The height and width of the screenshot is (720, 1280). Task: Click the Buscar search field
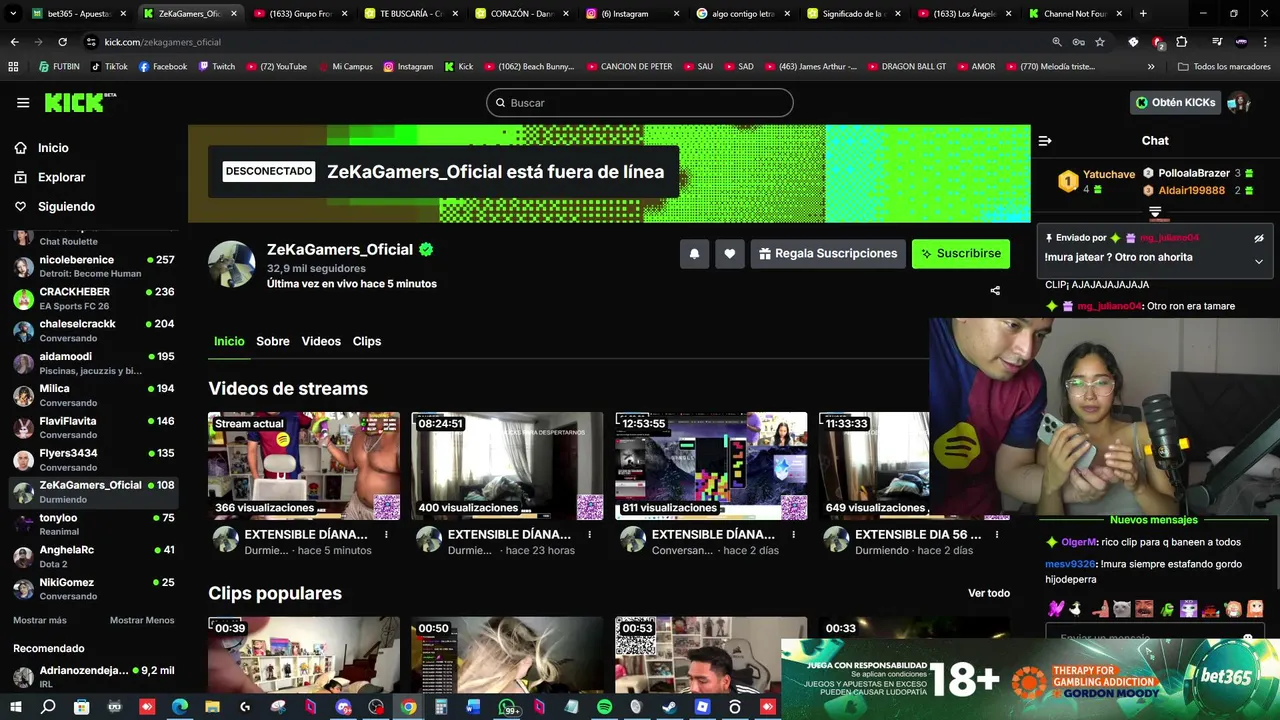tap(640, 103)
